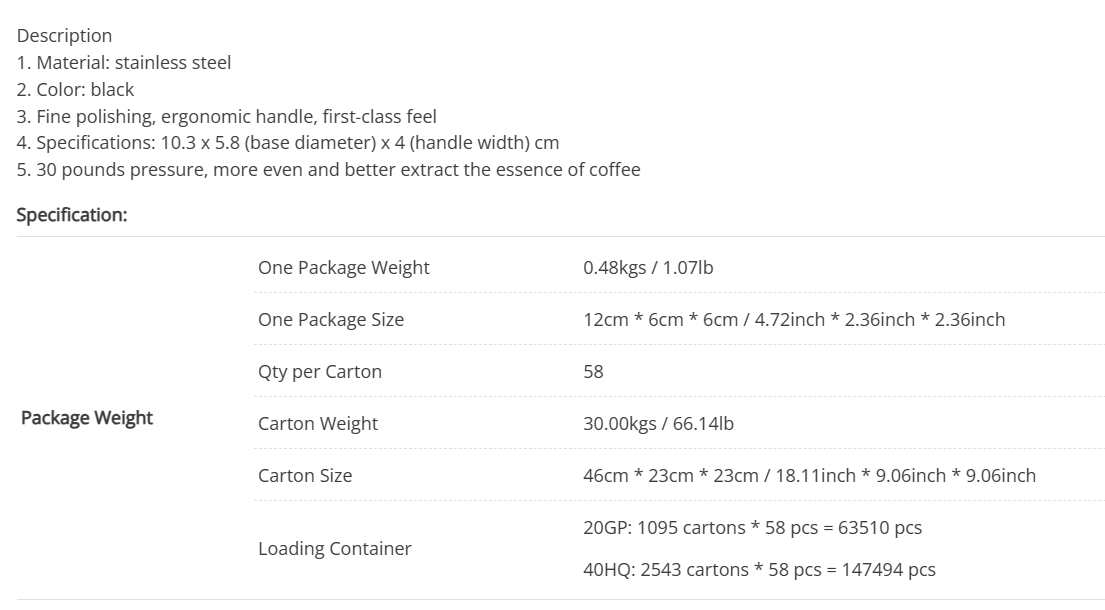1105x610 pixels.
Task: Click the 46cm * 23cm * 23cm carton value
Action: pyautogui.click(x=810, y=475)
